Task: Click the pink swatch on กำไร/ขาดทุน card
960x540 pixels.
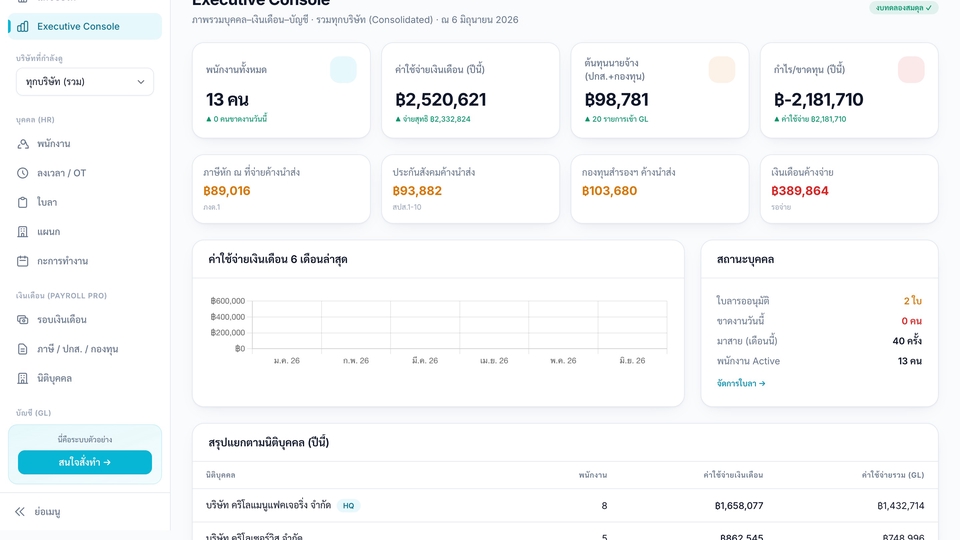Action: pyautogui.click(x=911, y=70)
